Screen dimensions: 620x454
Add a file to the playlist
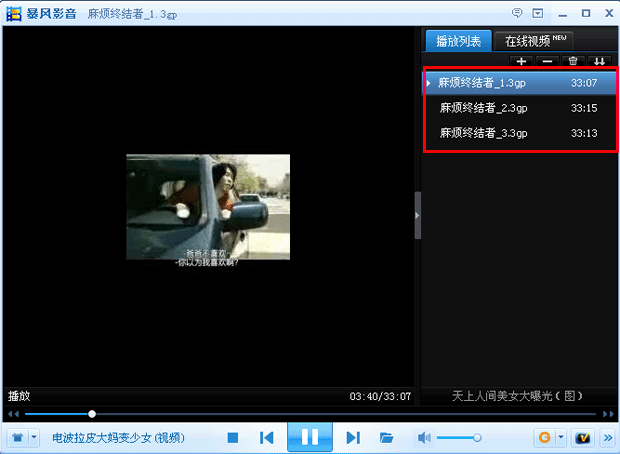[x=521, y=62]
